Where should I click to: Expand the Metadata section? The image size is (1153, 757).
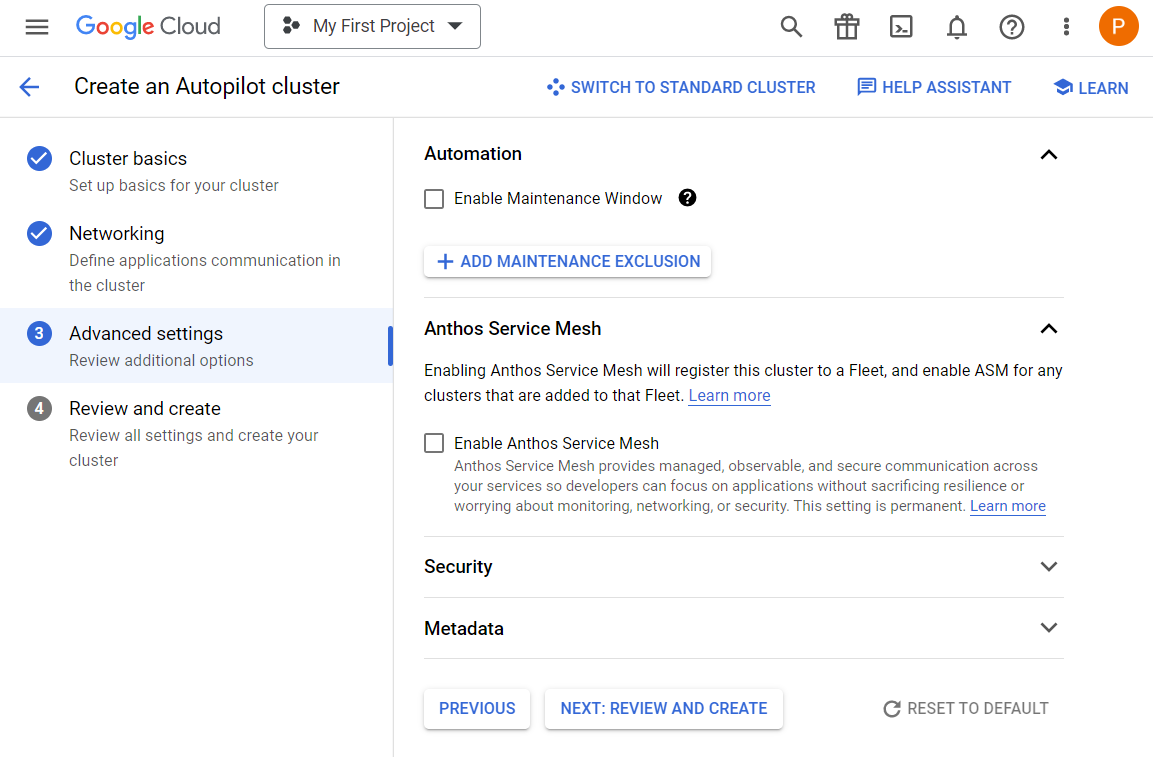[1048, 628]
